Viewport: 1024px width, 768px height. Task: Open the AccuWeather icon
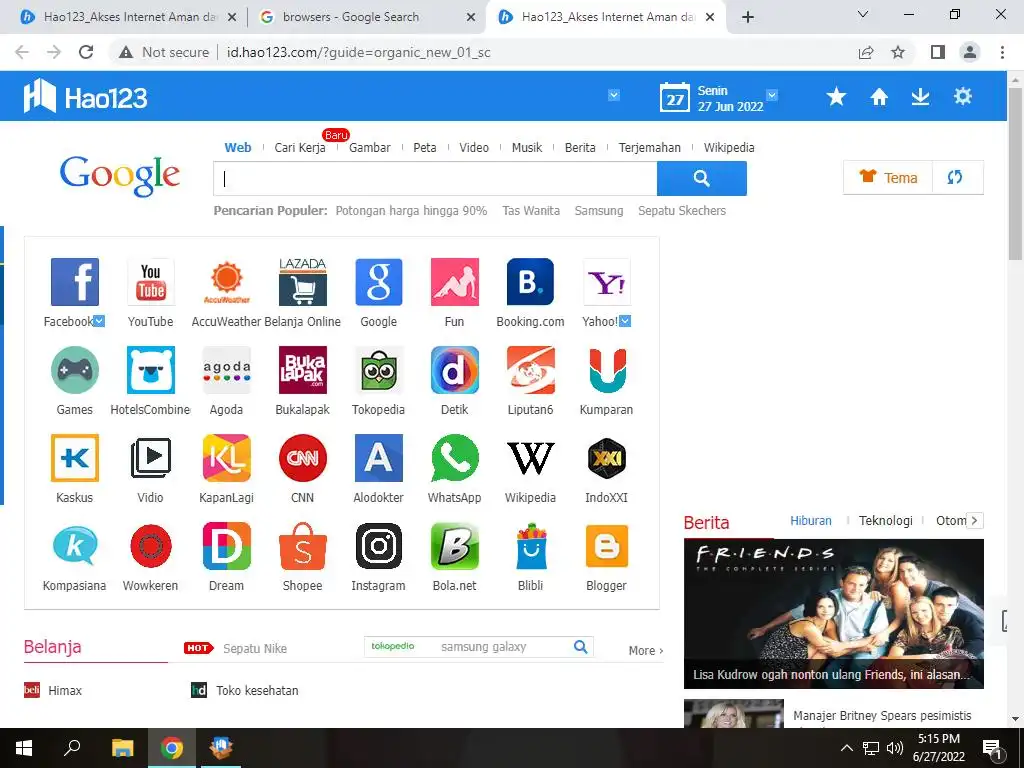(x=227, y=282)
